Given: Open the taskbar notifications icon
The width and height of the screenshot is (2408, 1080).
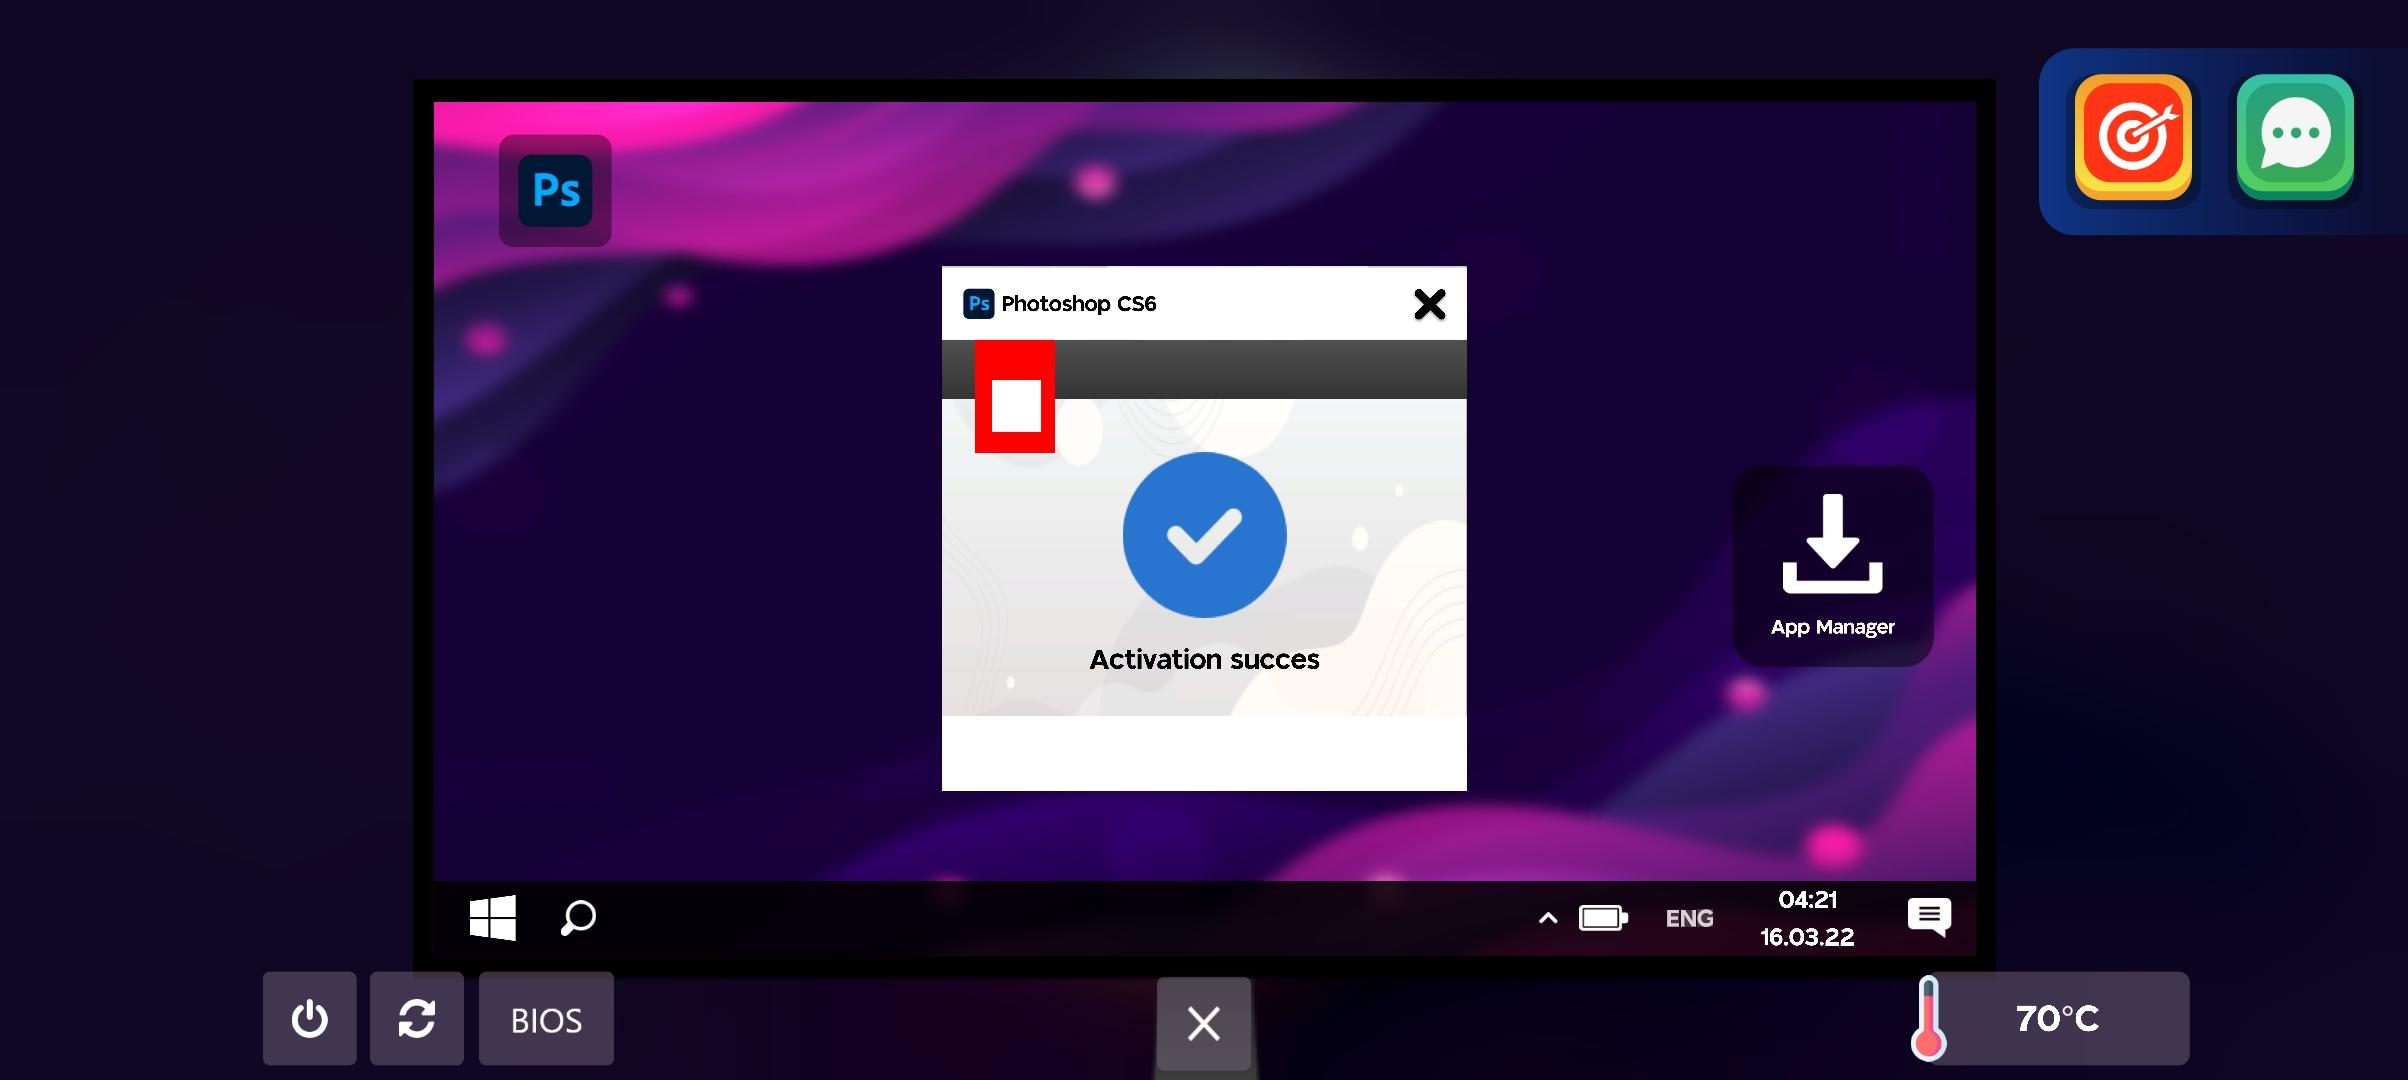Looking at the screenshot, I should [1928, 916].
